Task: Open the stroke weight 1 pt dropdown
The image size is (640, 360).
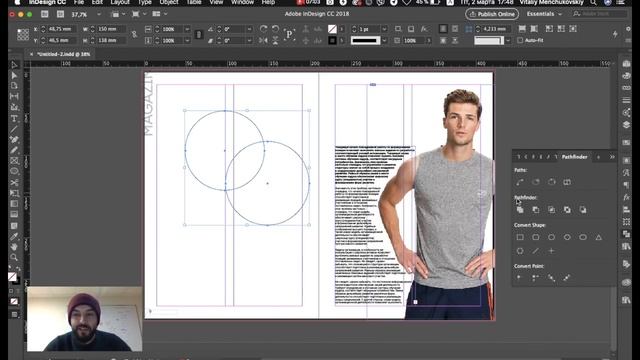Action: (x=384, y=29)
